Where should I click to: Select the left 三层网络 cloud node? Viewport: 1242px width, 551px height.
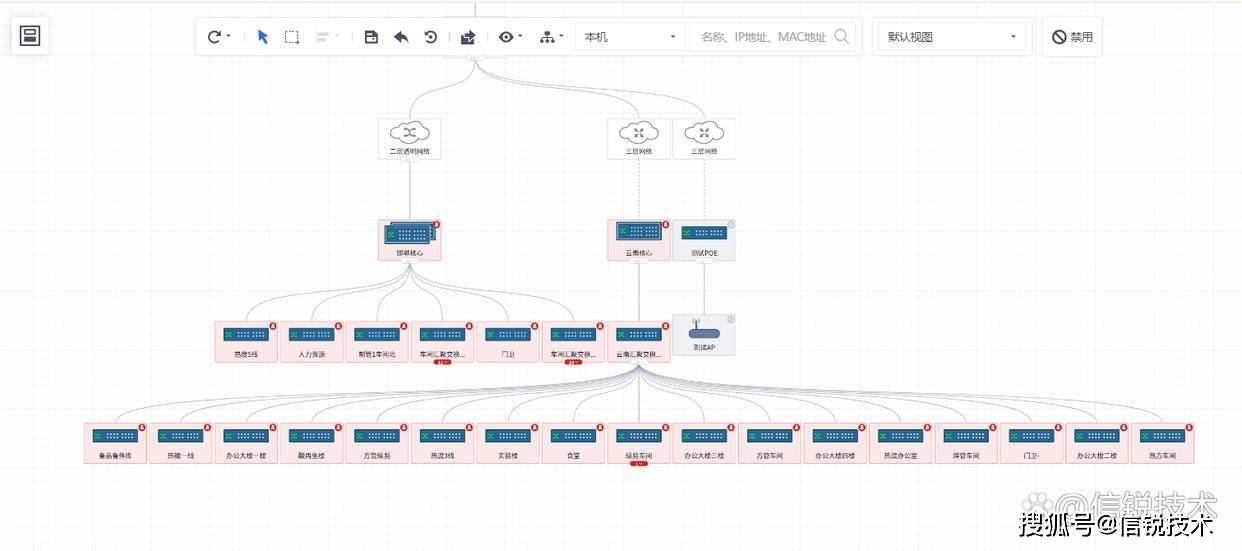tap(639, 138)
